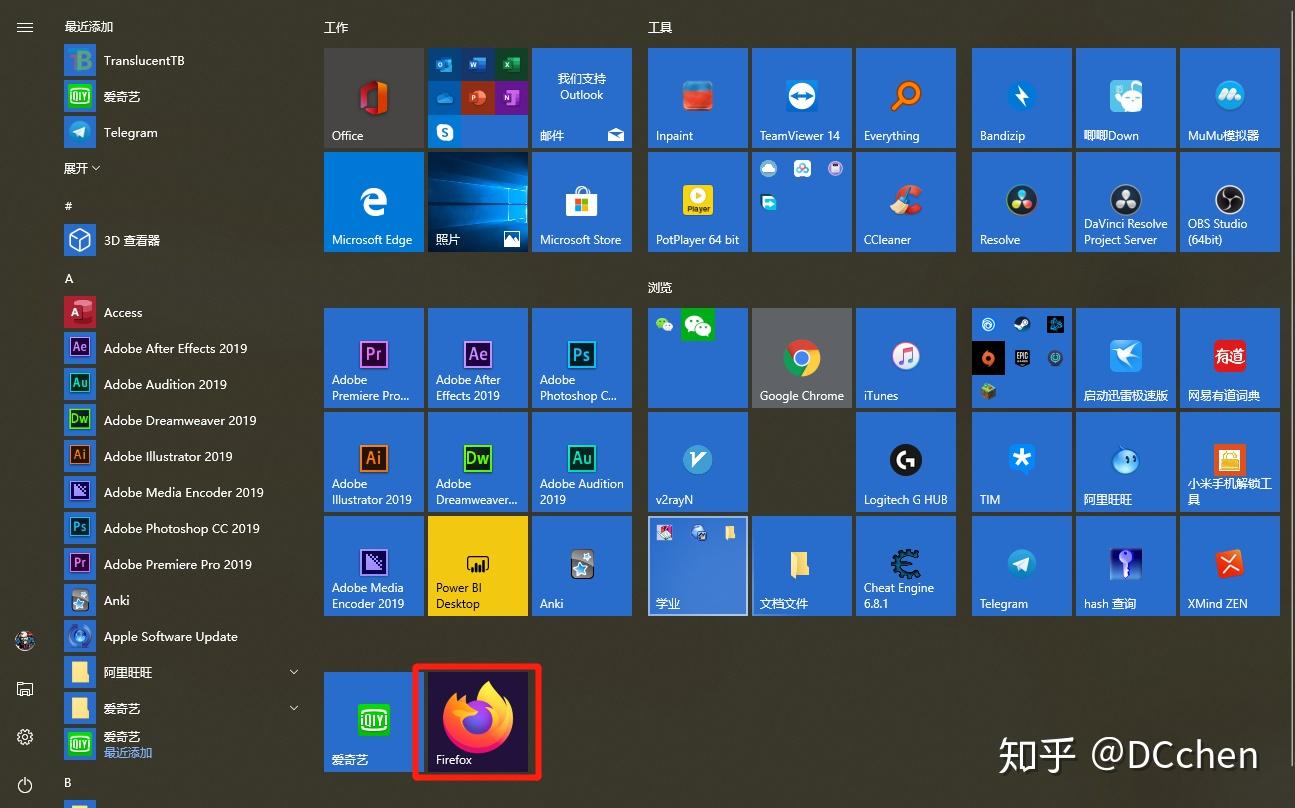Launch TeamViewer 14 tile
Image resolution: width=1295 pixels, height=808 pixels.
click(x=802, y=98)
